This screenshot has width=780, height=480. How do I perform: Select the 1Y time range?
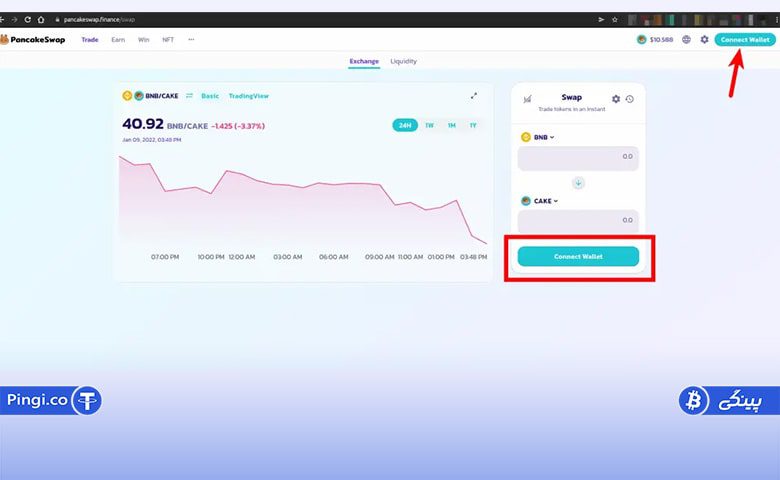[473, 125]
